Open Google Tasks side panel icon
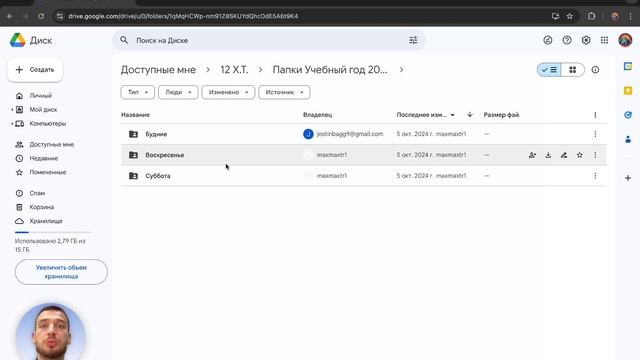Viewport: 640px width, 360px height. click(x=628, y=115)
